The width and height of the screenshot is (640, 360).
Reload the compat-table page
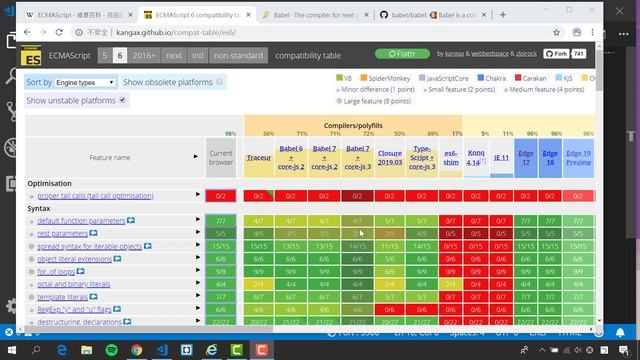[x=59, y=32]
